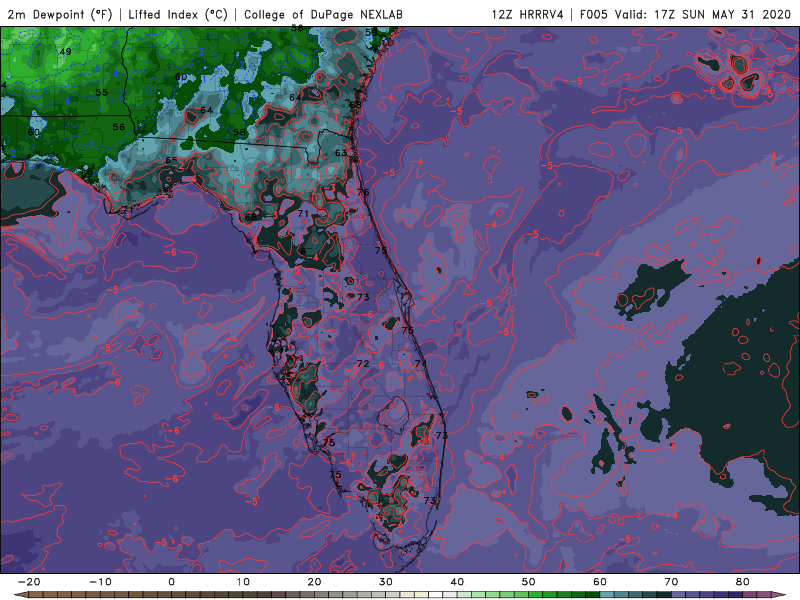Viewport: 800px width, 600px height.
Task: Click the "70" color scale label
Action: click(x=671, y=582)
